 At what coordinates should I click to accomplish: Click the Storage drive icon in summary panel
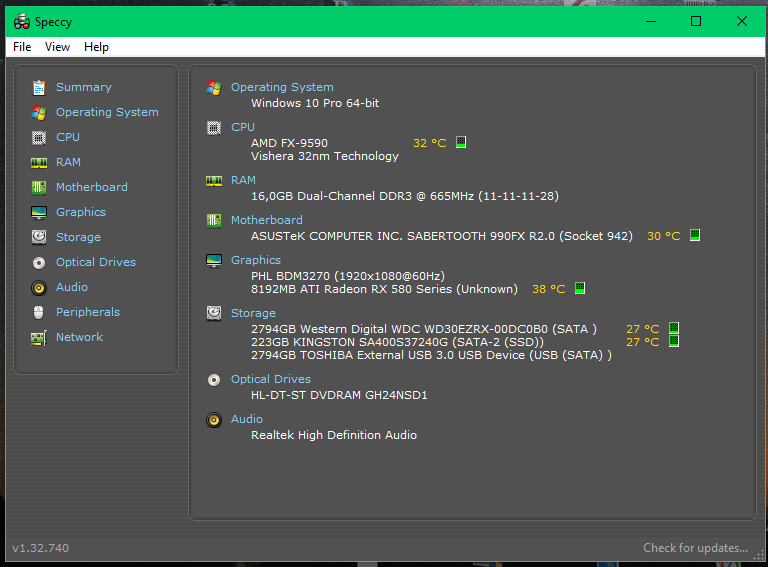(214, 313)
